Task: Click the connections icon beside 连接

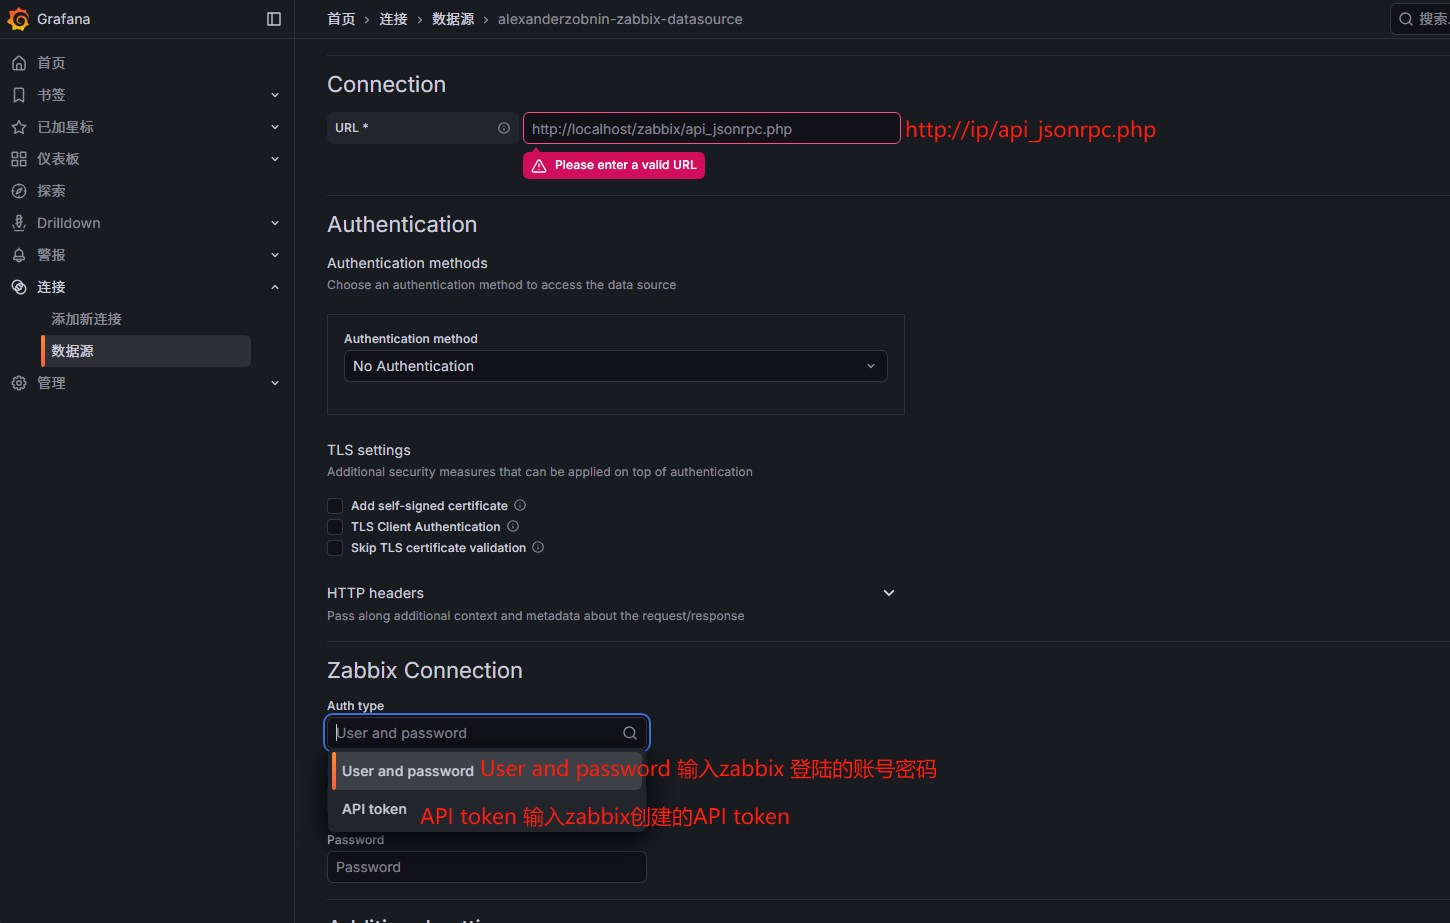Action: point(19,287)
